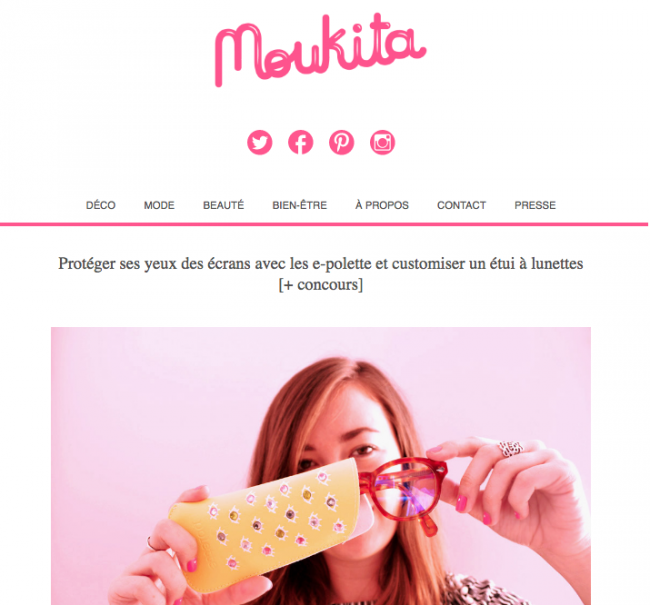Open the PRESSE page

click(x=535, y=205)
